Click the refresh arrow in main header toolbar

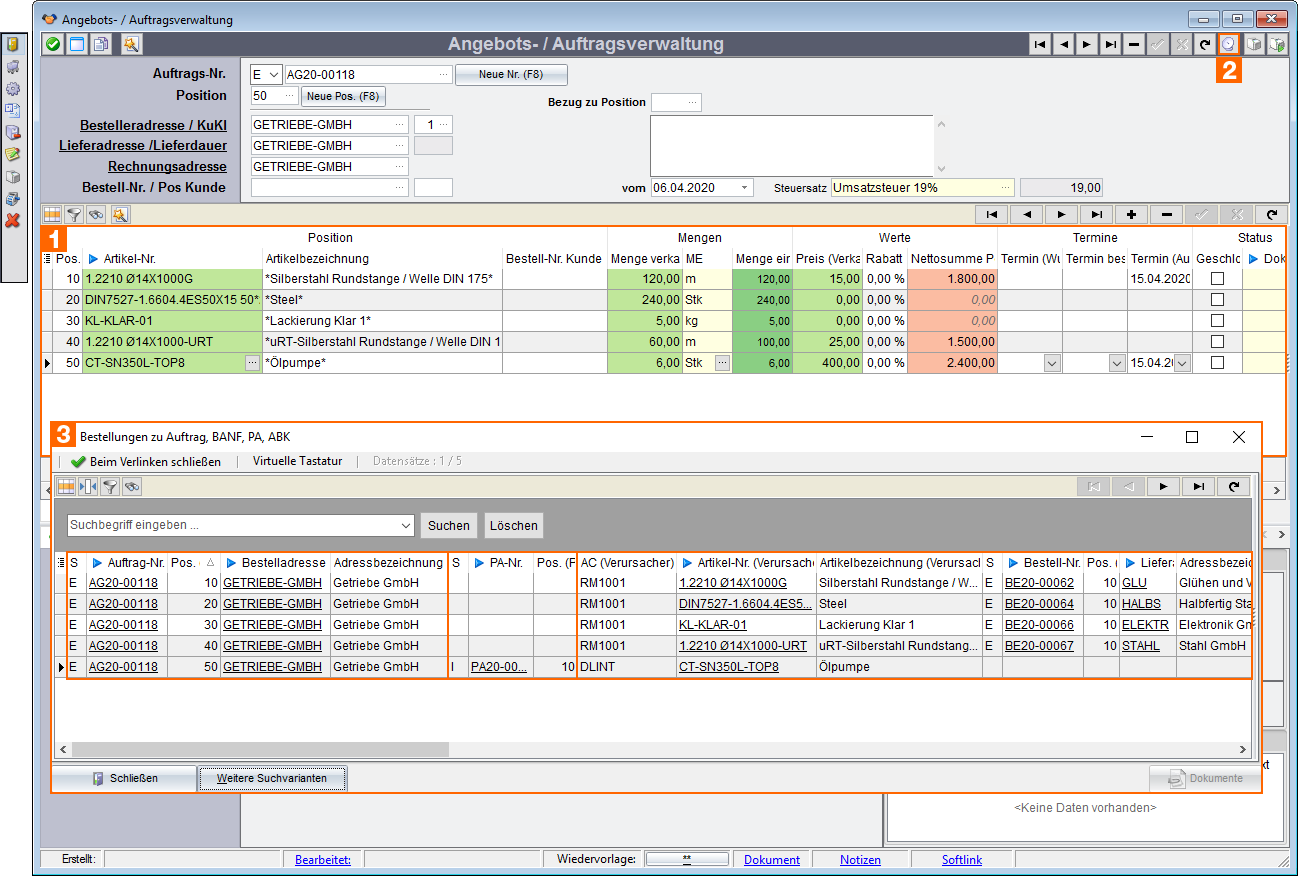click(1204, 44)
